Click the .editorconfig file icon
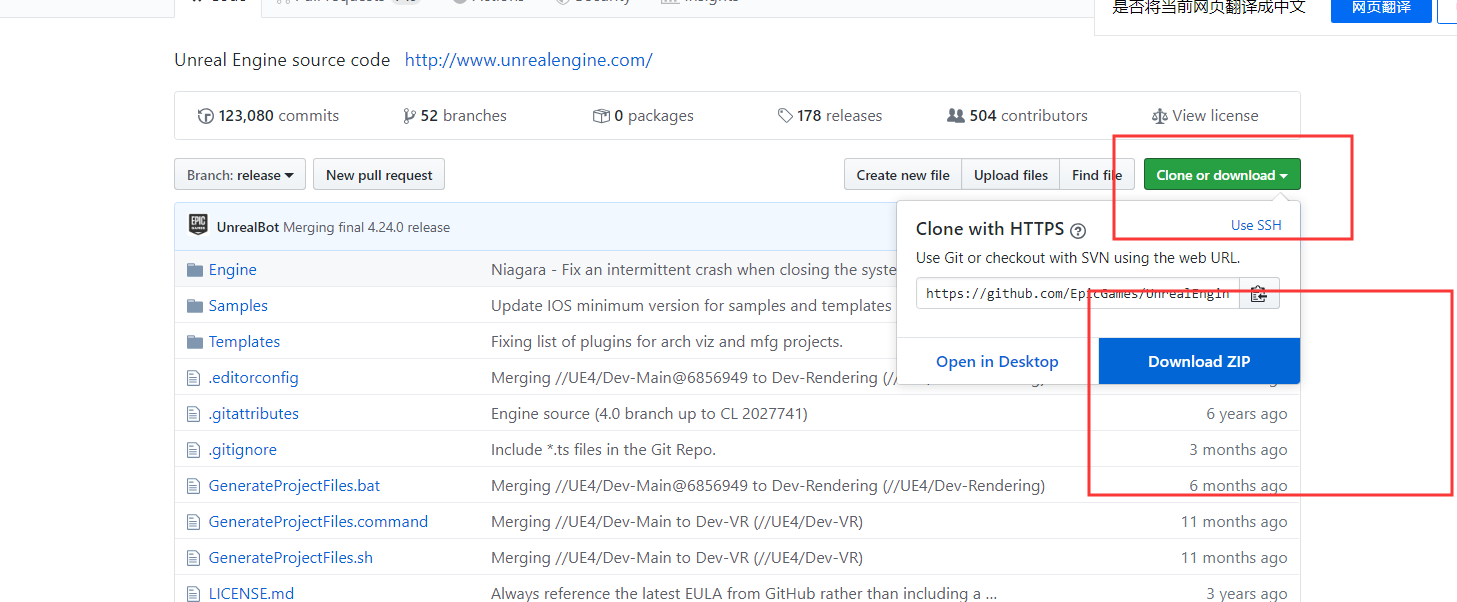 point(194,378)
